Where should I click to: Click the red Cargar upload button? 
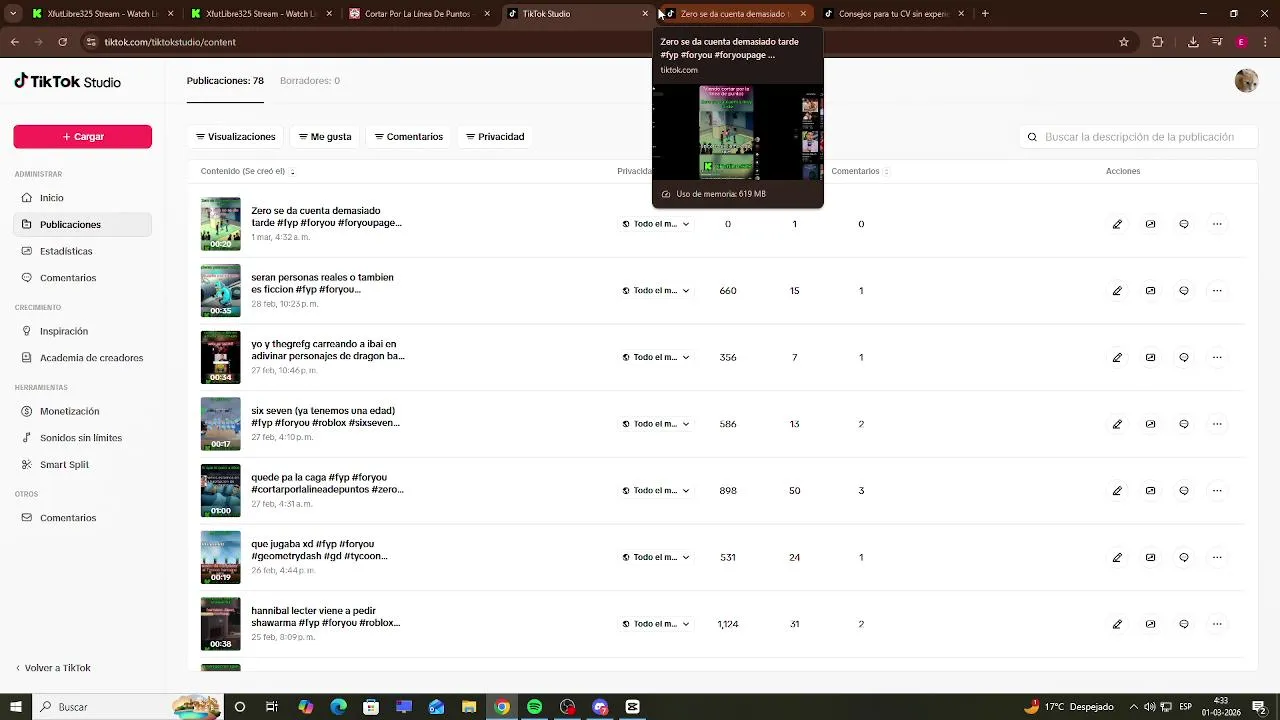(x=83, y=137)
